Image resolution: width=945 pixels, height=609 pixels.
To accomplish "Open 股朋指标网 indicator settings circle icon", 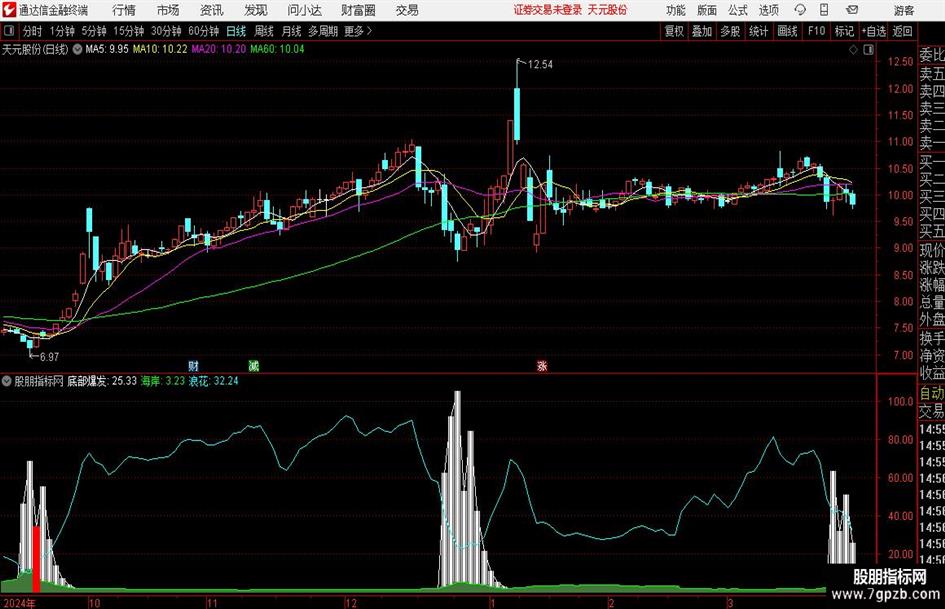I will click(x=7, y=381).
